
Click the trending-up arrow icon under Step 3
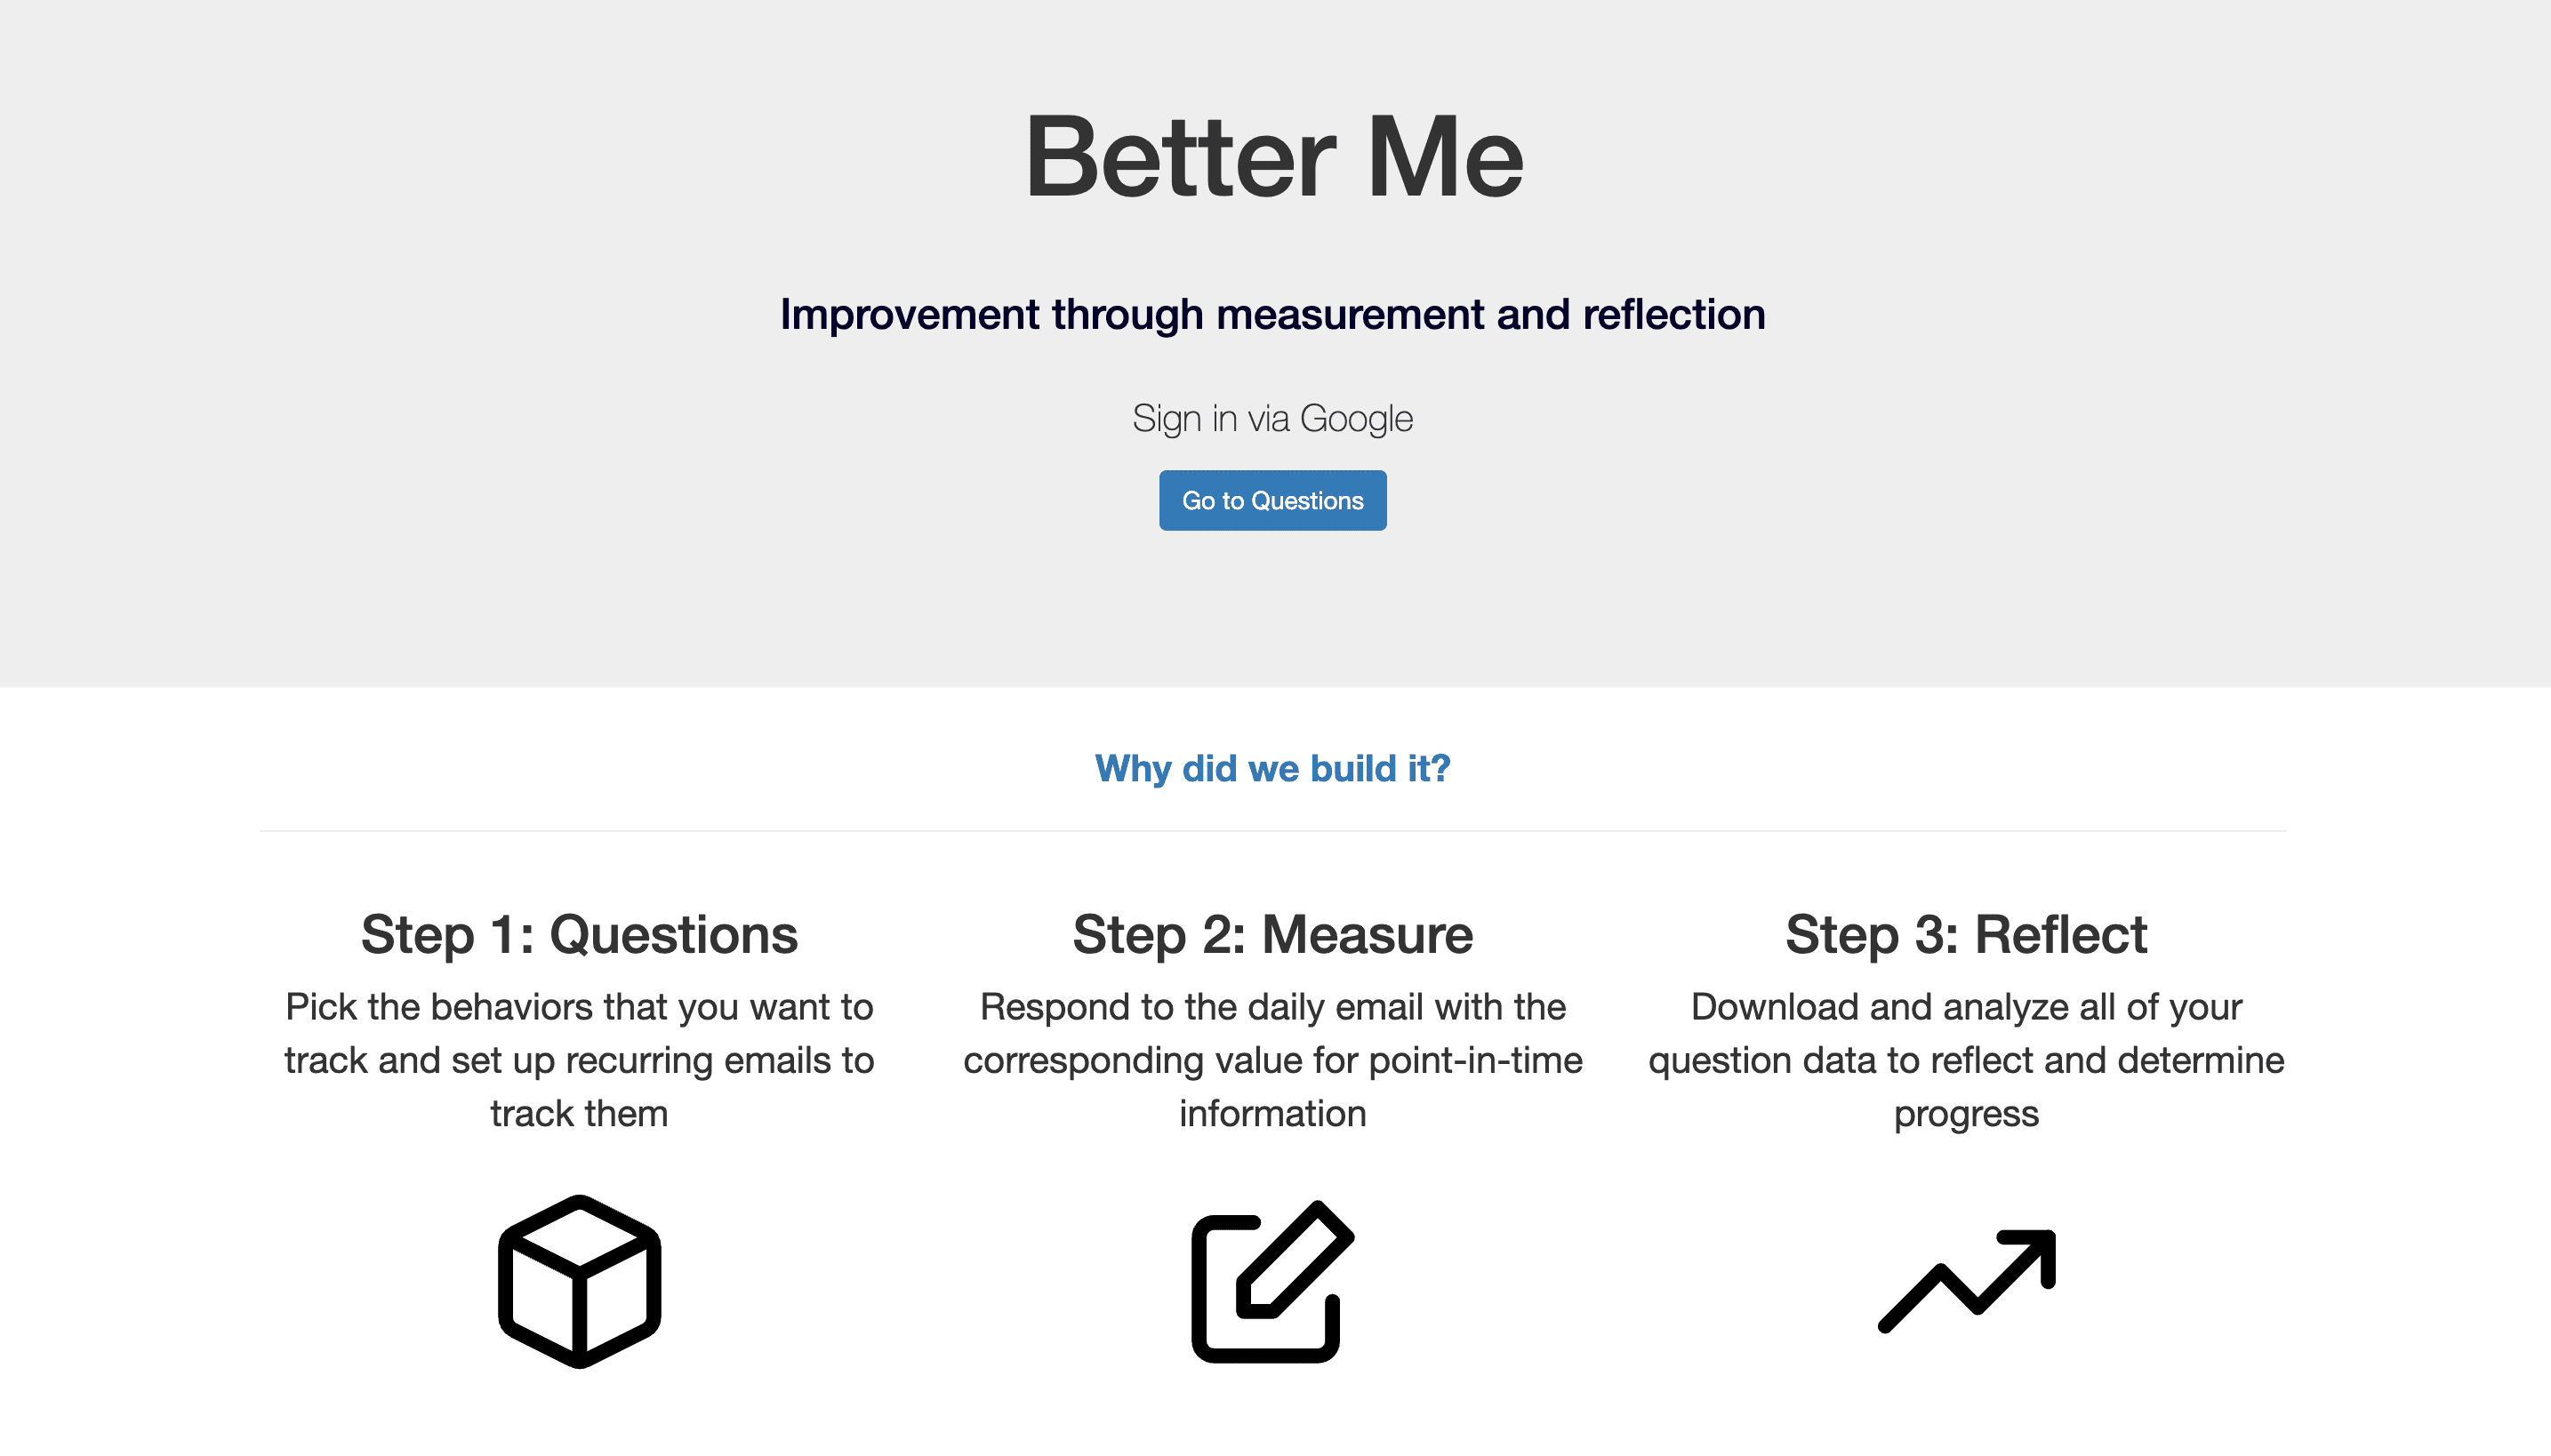(x=1966, y=1281)
